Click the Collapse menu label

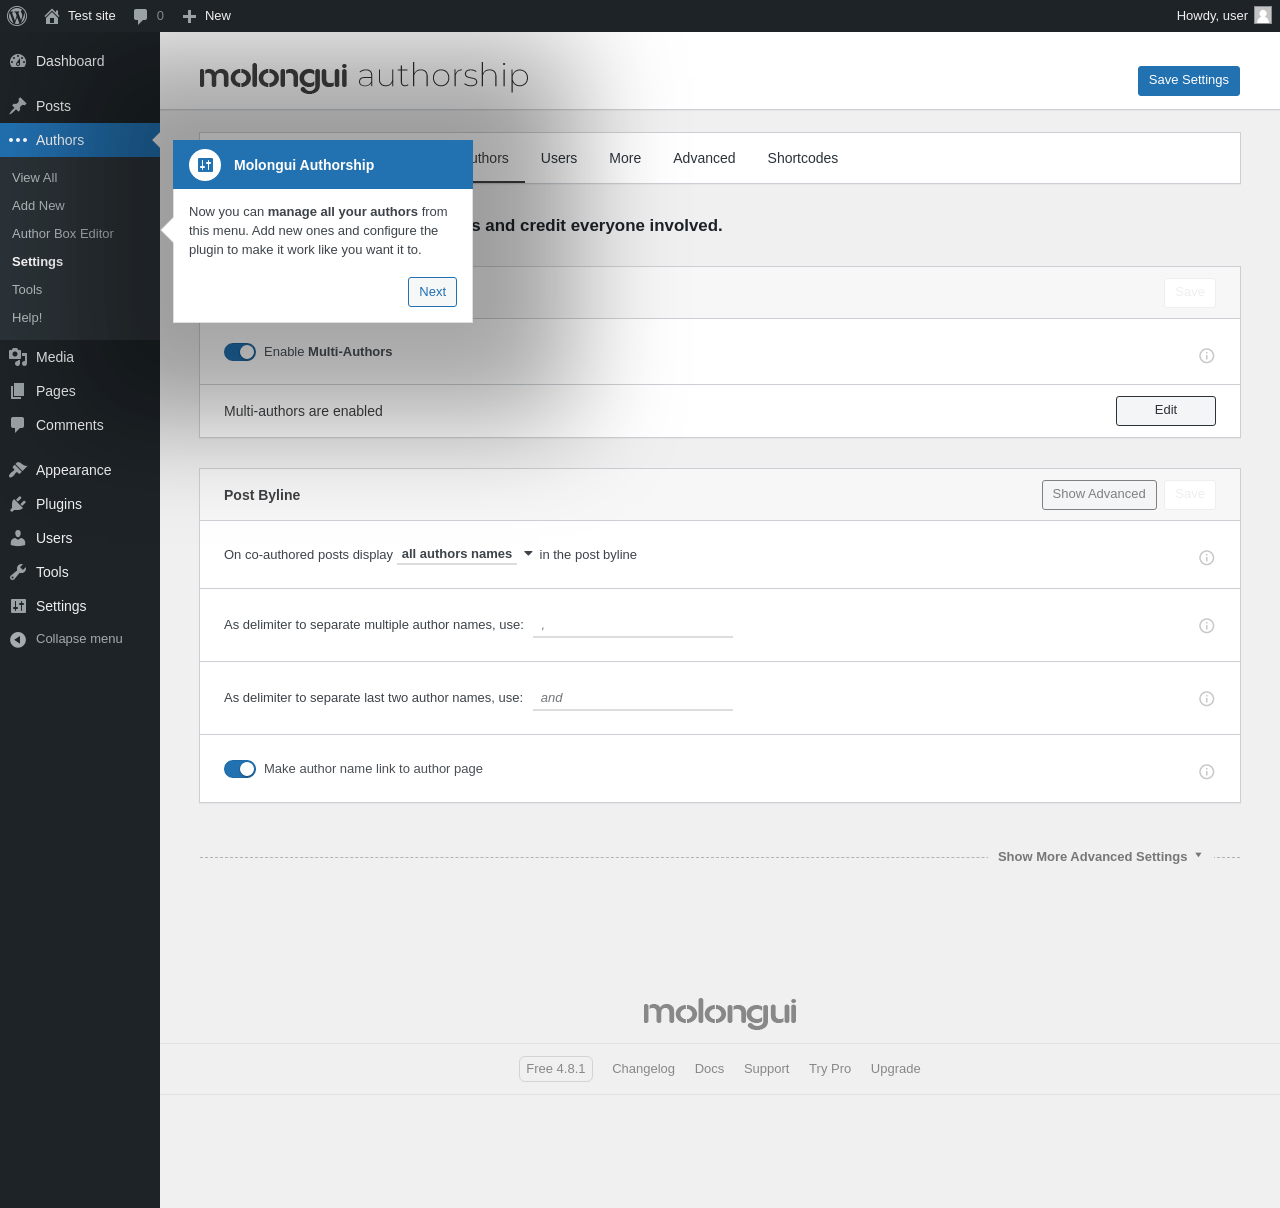[x=79, y=639]
